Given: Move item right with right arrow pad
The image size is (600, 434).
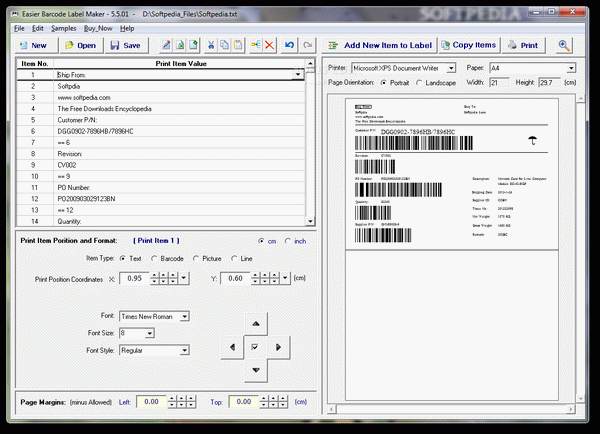Looking at the screenshot, I should tap(279, 347).
